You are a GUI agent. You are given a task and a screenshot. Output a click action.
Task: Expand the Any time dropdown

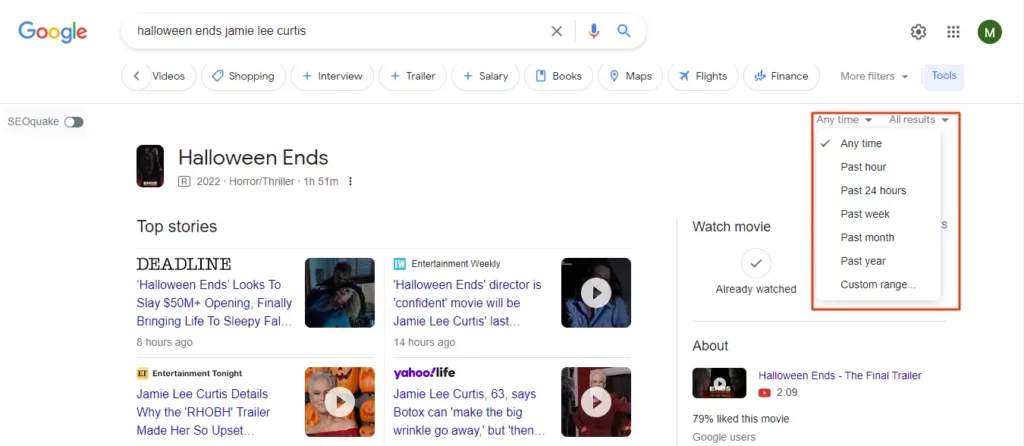click(844, 119)
